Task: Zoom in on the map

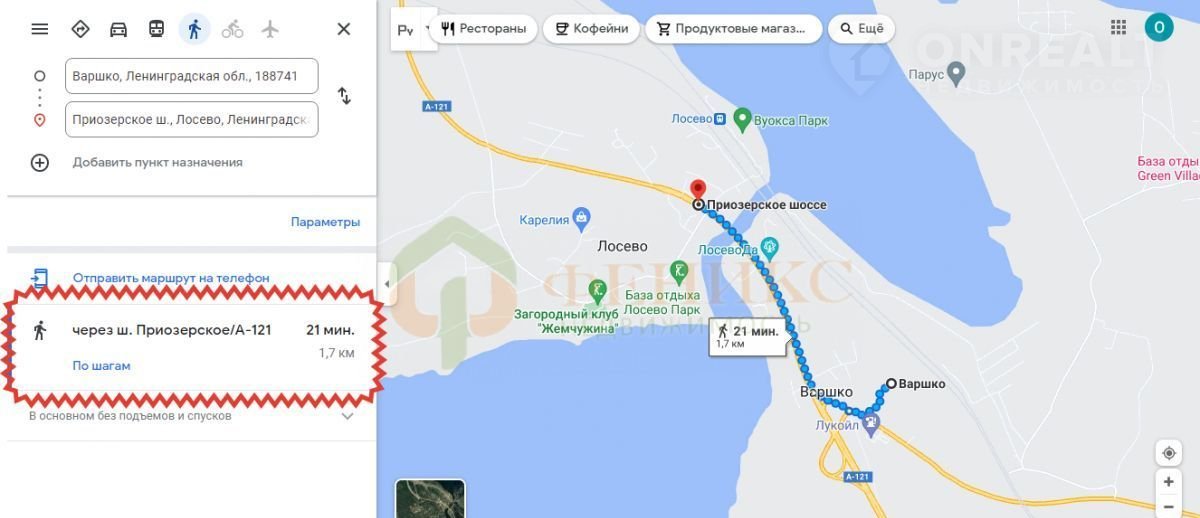Action: click(x=1168, y=481)
